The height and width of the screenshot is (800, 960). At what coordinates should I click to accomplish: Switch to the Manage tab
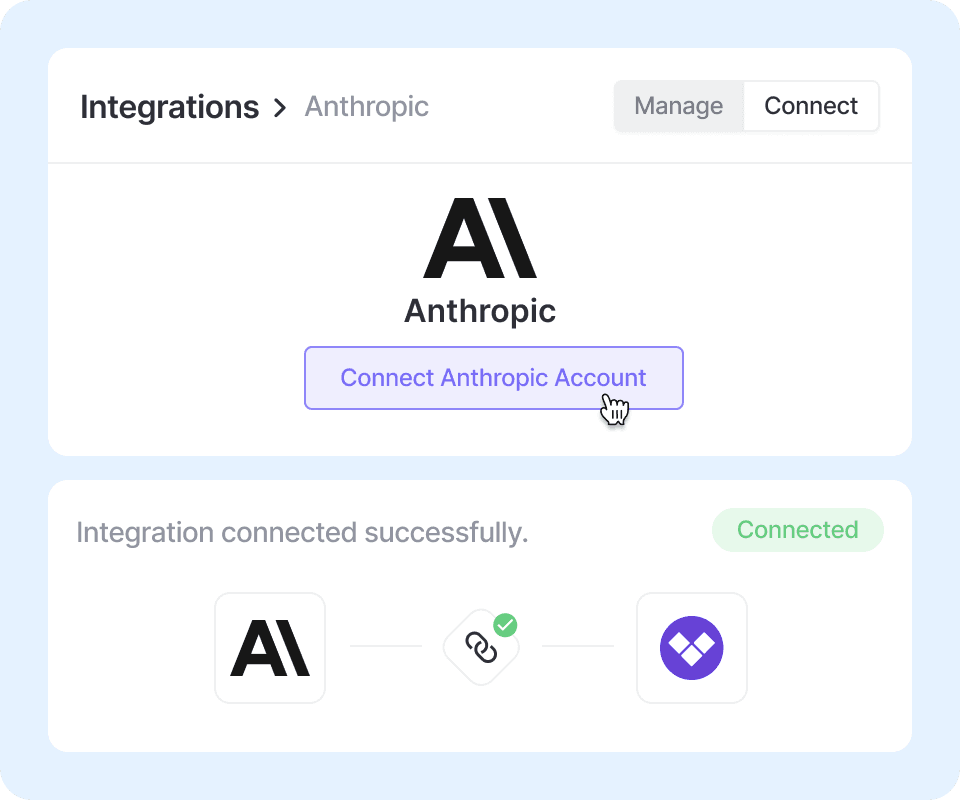click(679, 106)
